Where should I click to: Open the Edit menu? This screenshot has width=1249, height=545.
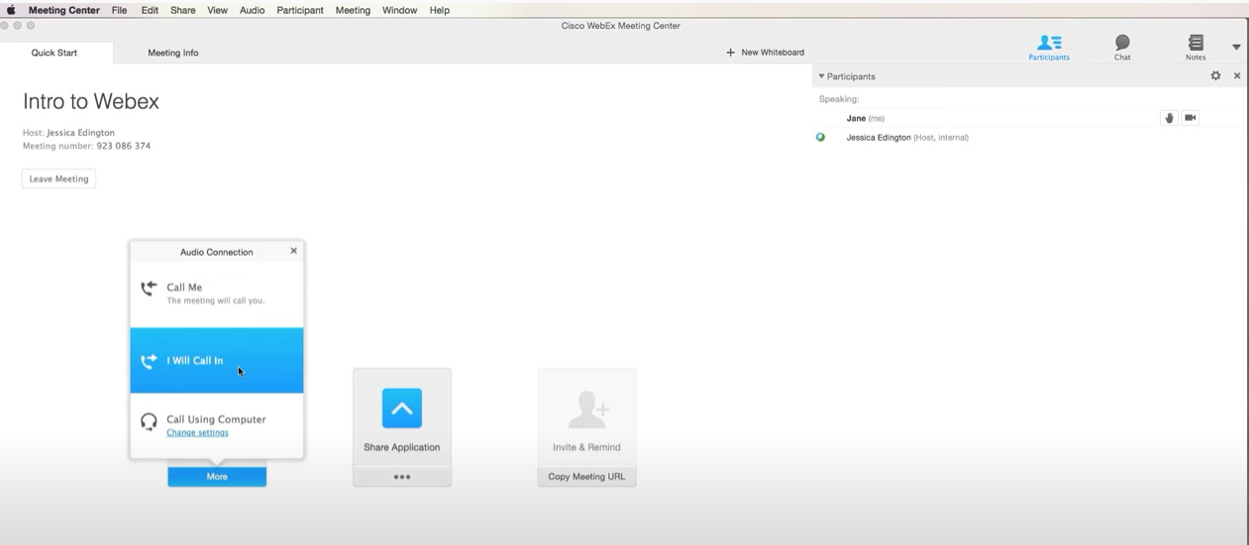click(x=150, y=10)
